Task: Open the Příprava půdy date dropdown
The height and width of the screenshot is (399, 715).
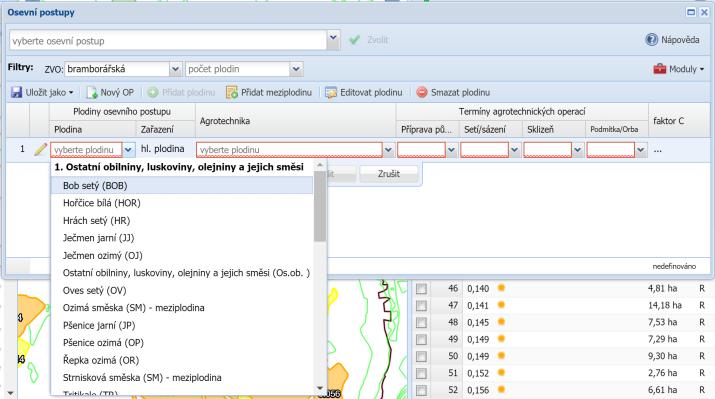Action: (451, 150)
